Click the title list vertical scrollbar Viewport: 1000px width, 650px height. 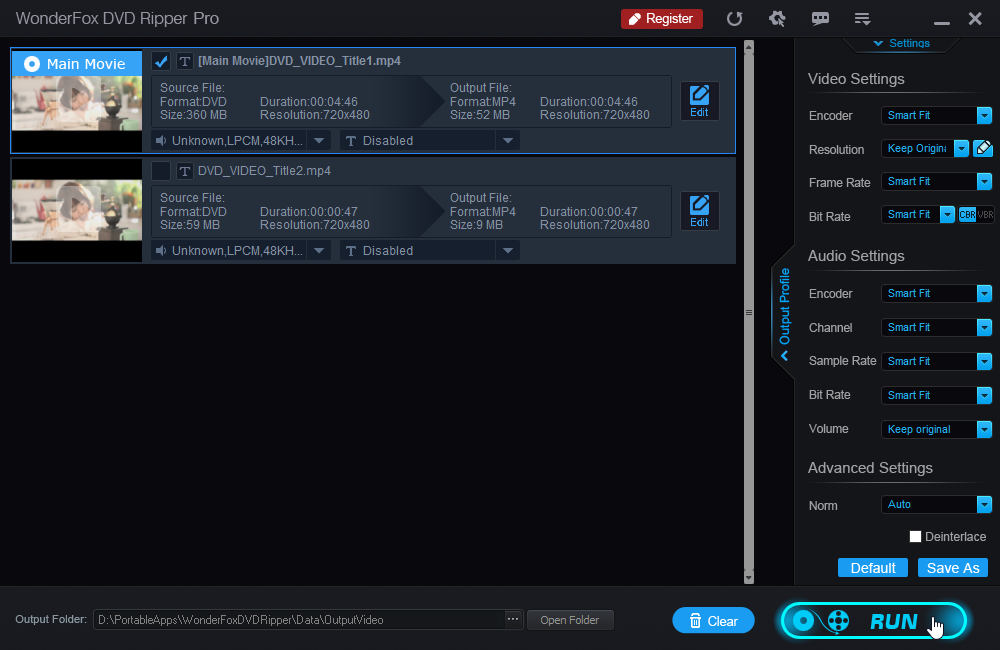pos(749,313)
